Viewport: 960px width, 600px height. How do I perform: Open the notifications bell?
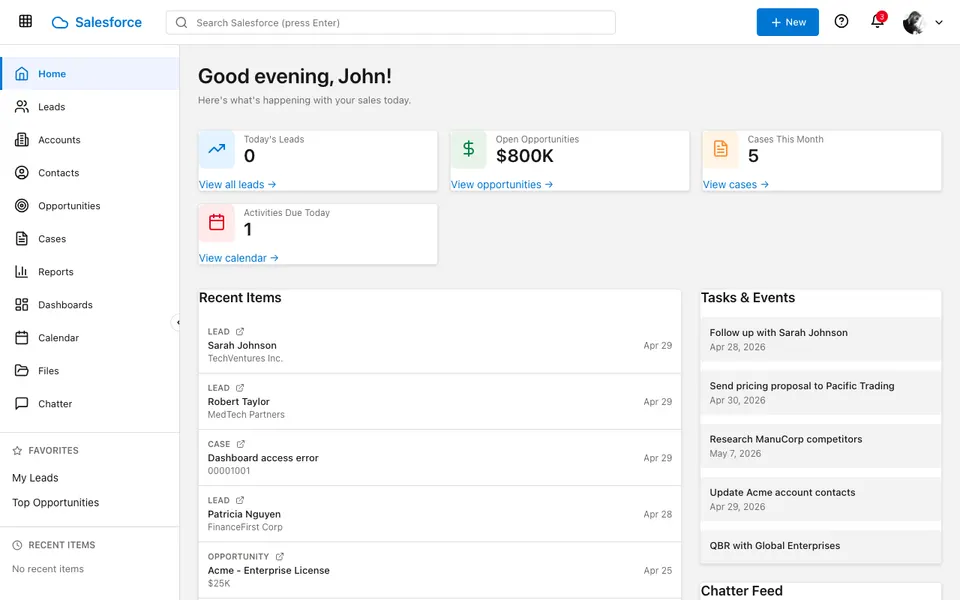pos(877,22)
